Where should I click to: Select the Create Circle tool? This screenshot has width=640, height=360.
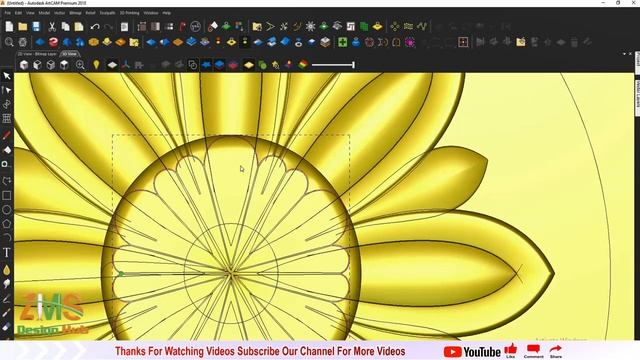pos(7,210)
